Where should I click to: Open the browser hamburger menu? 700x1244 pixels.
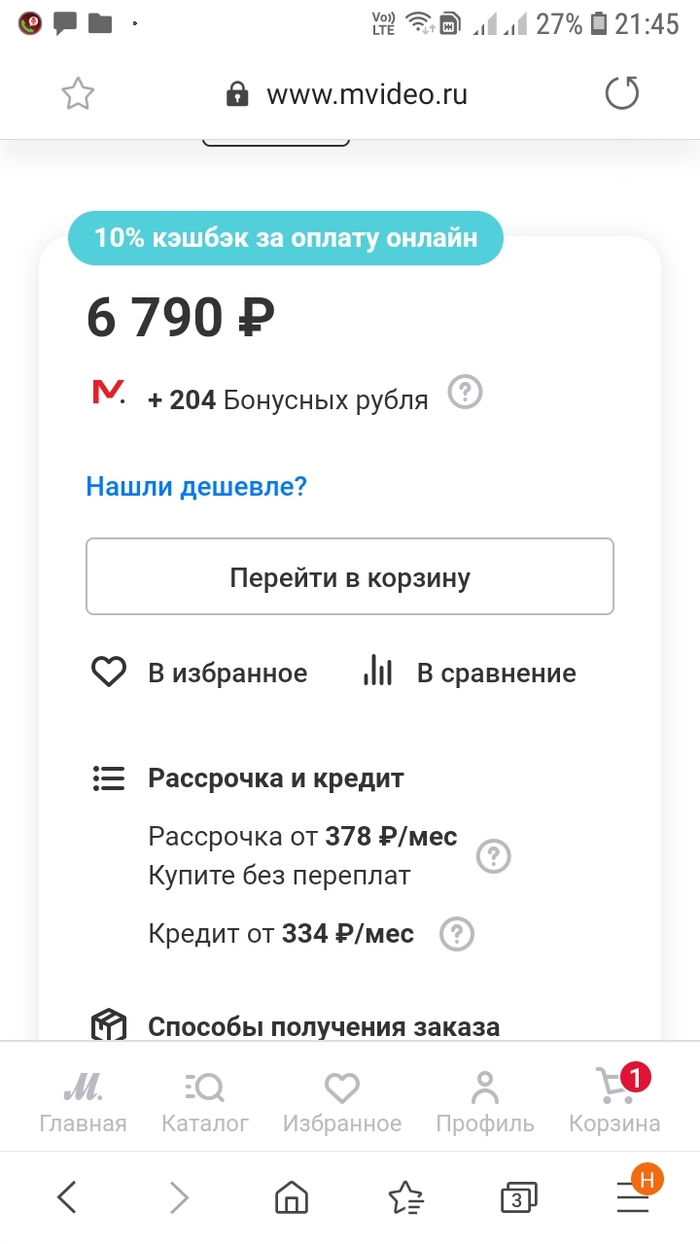coord(632,1196)
